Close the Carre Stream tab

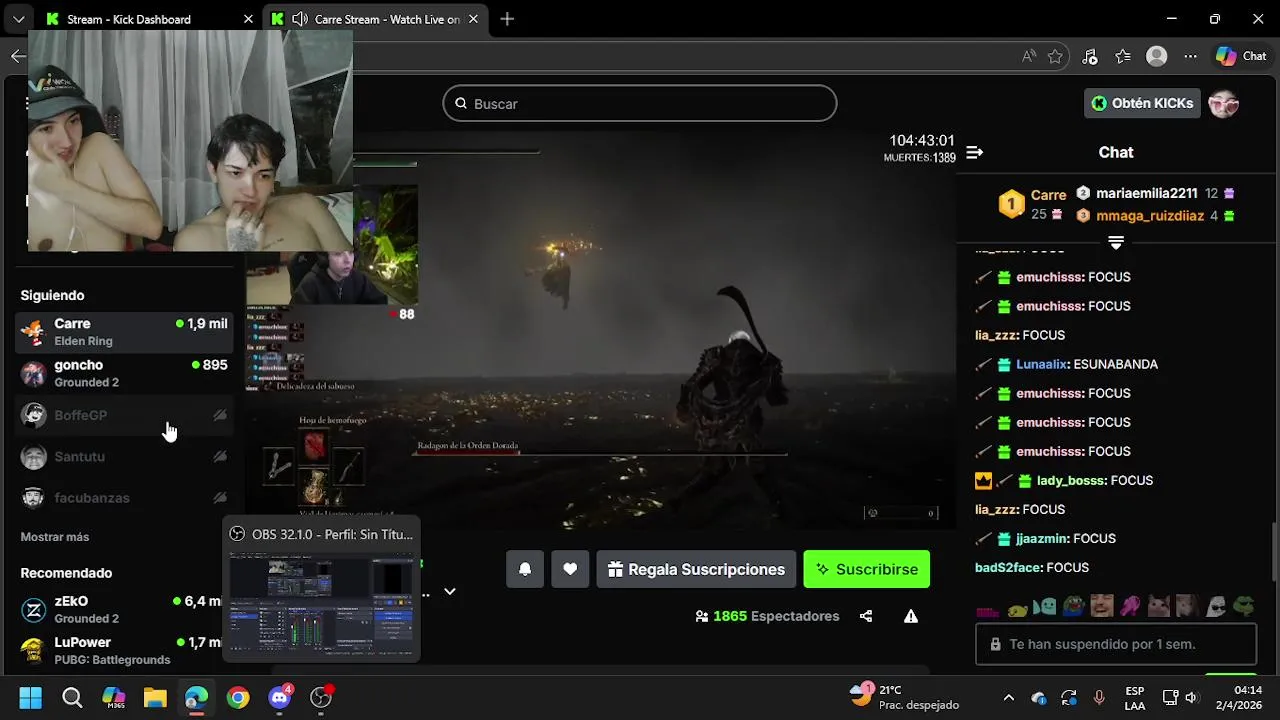coord(473,19)
